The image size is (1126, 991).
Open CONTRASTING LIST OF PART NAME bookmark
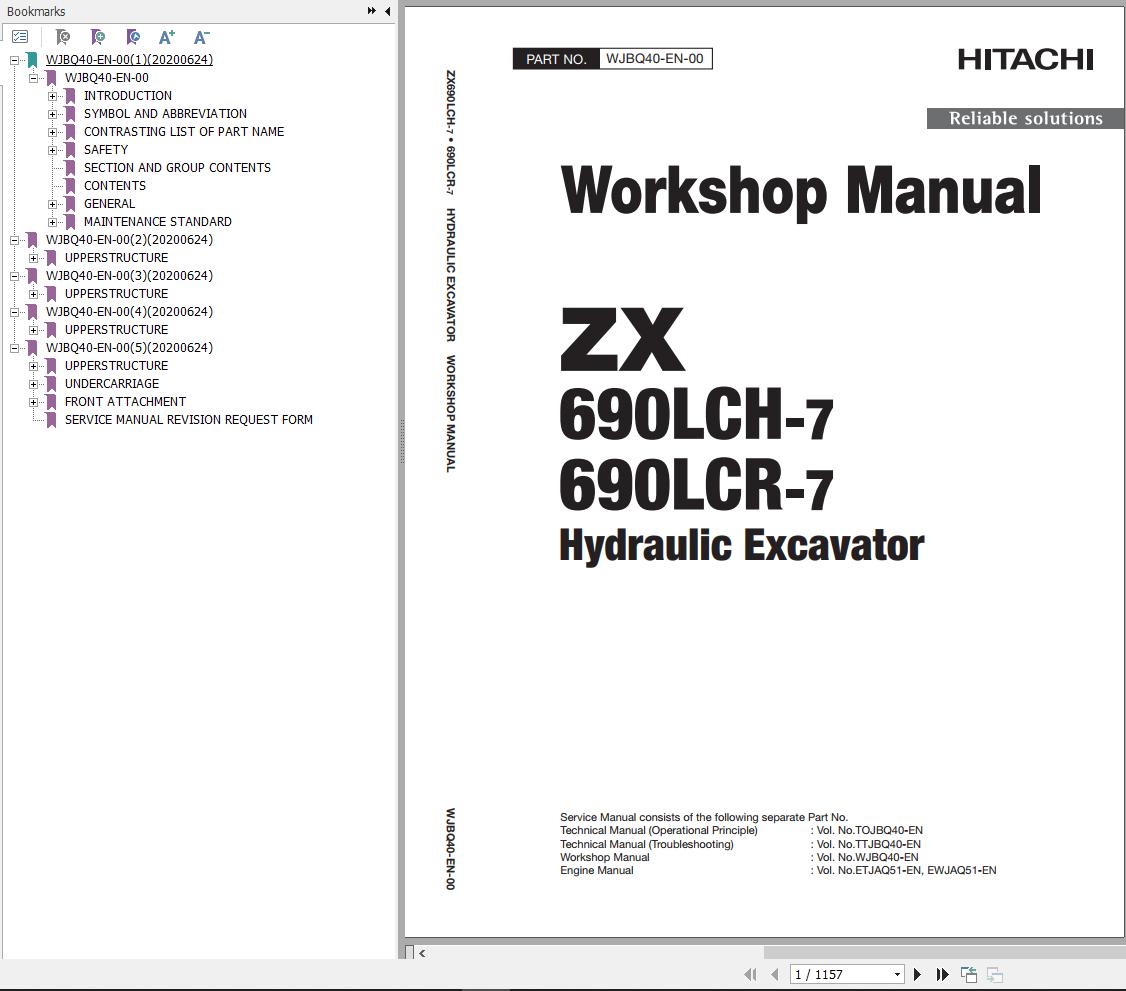click(184, 131)
